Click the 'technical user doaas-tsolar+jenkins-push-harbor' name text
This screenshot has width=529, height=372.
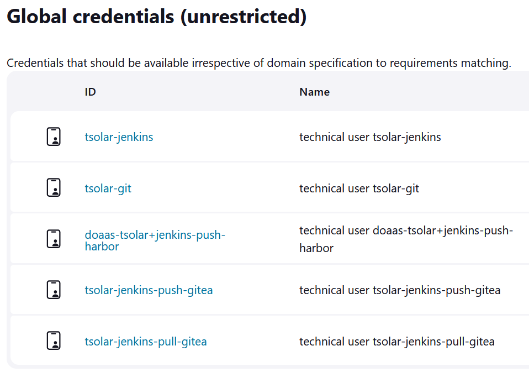(406, 239)
